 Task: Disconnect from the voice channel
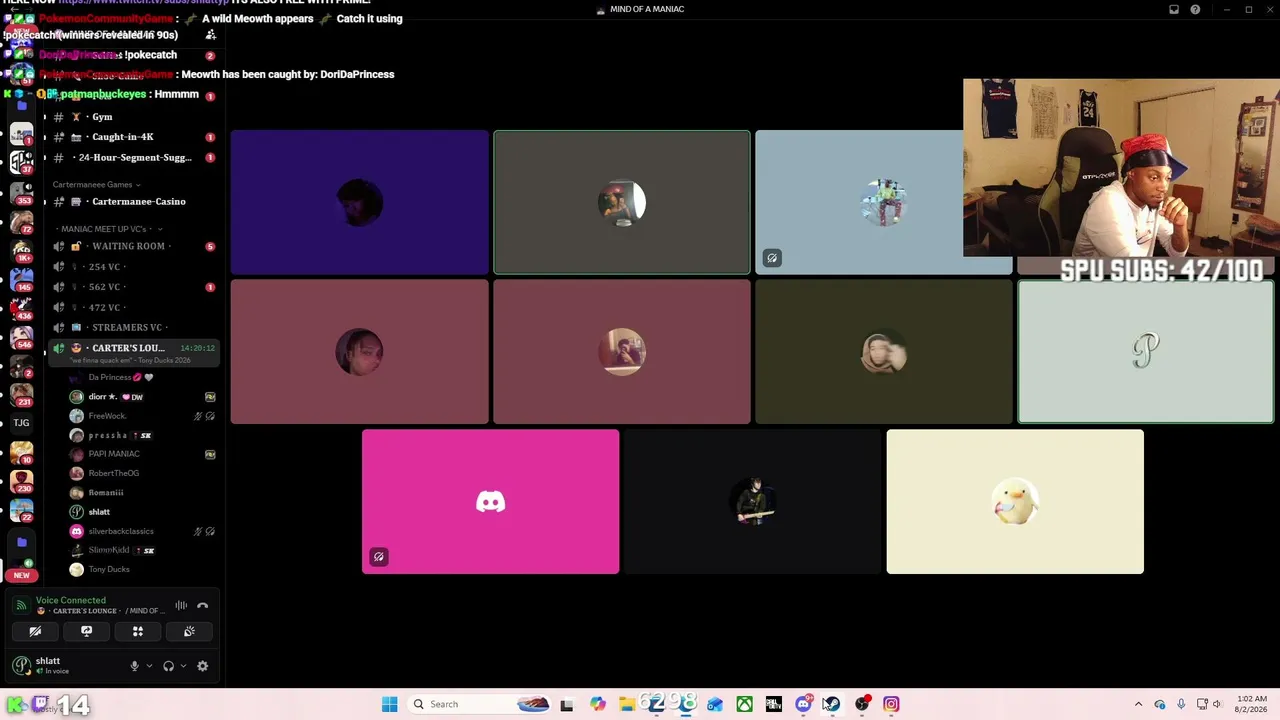[x=202, y=605]
